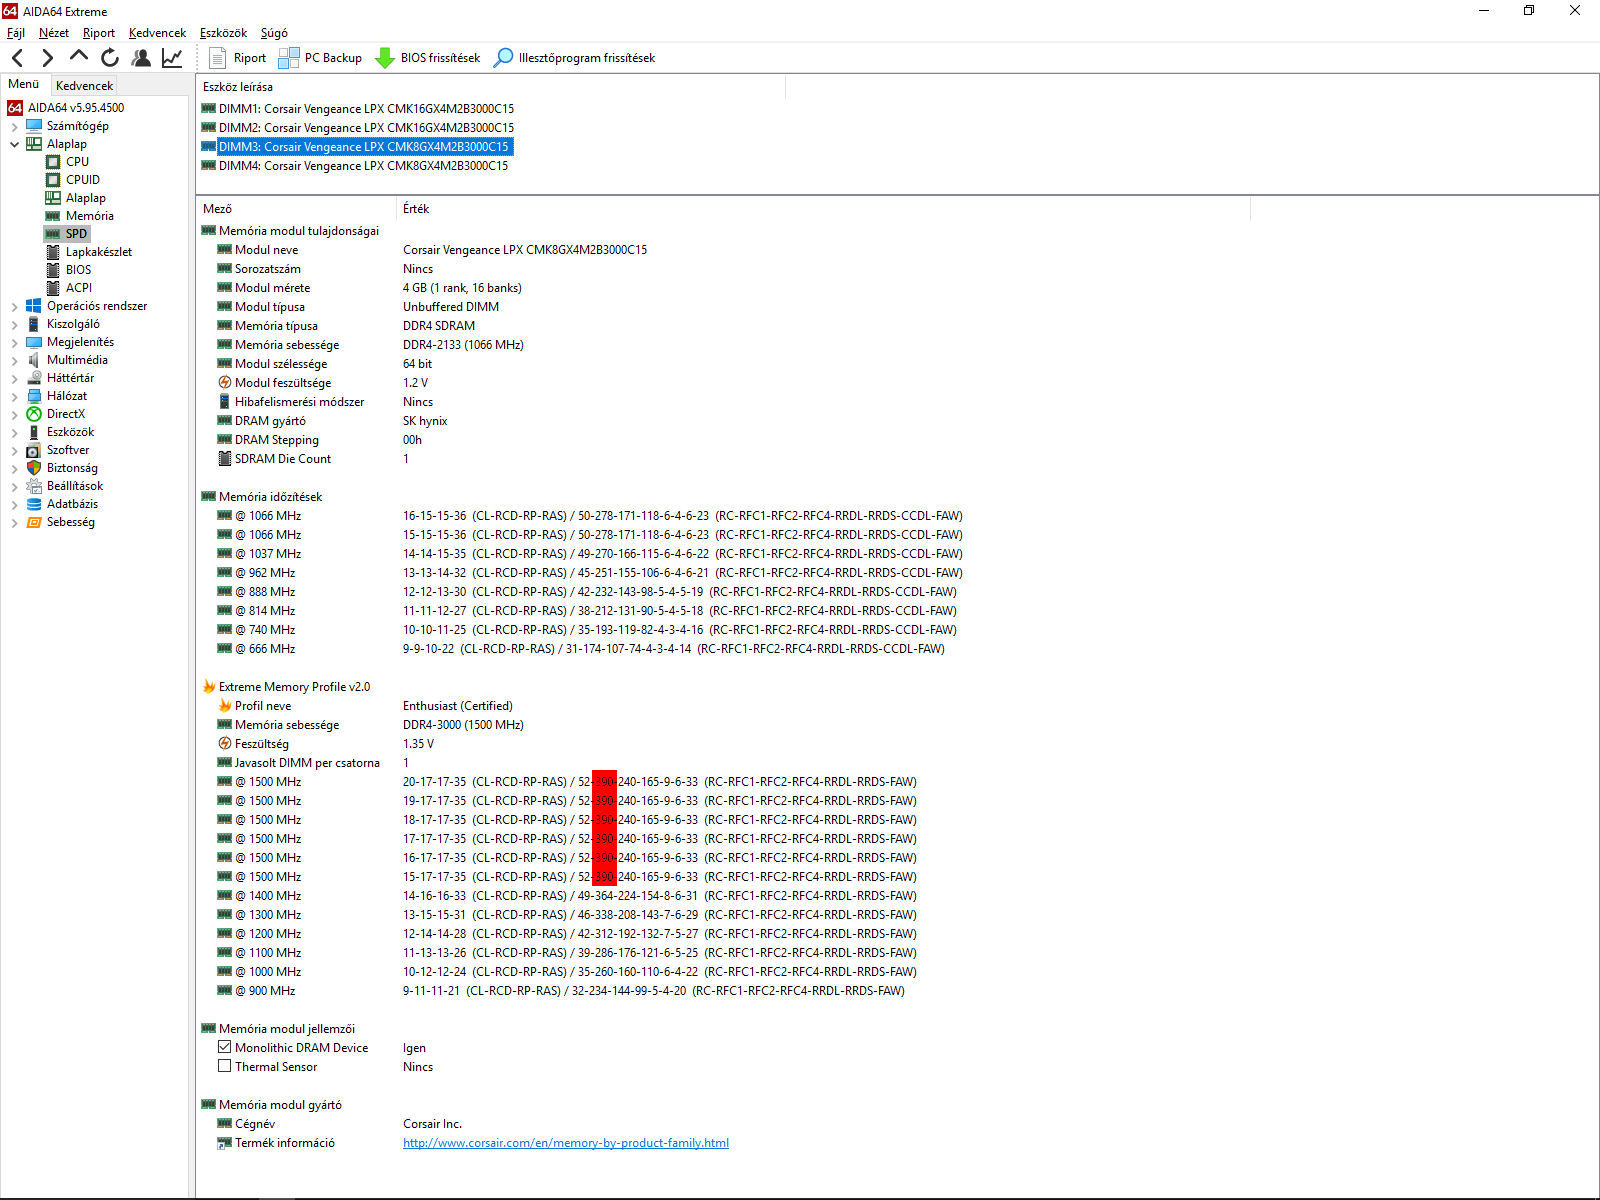Toggle Monolithic DRAM Device checkbox
The height and width of the screenshot is (1200, 1600).
click(225, 1047)
